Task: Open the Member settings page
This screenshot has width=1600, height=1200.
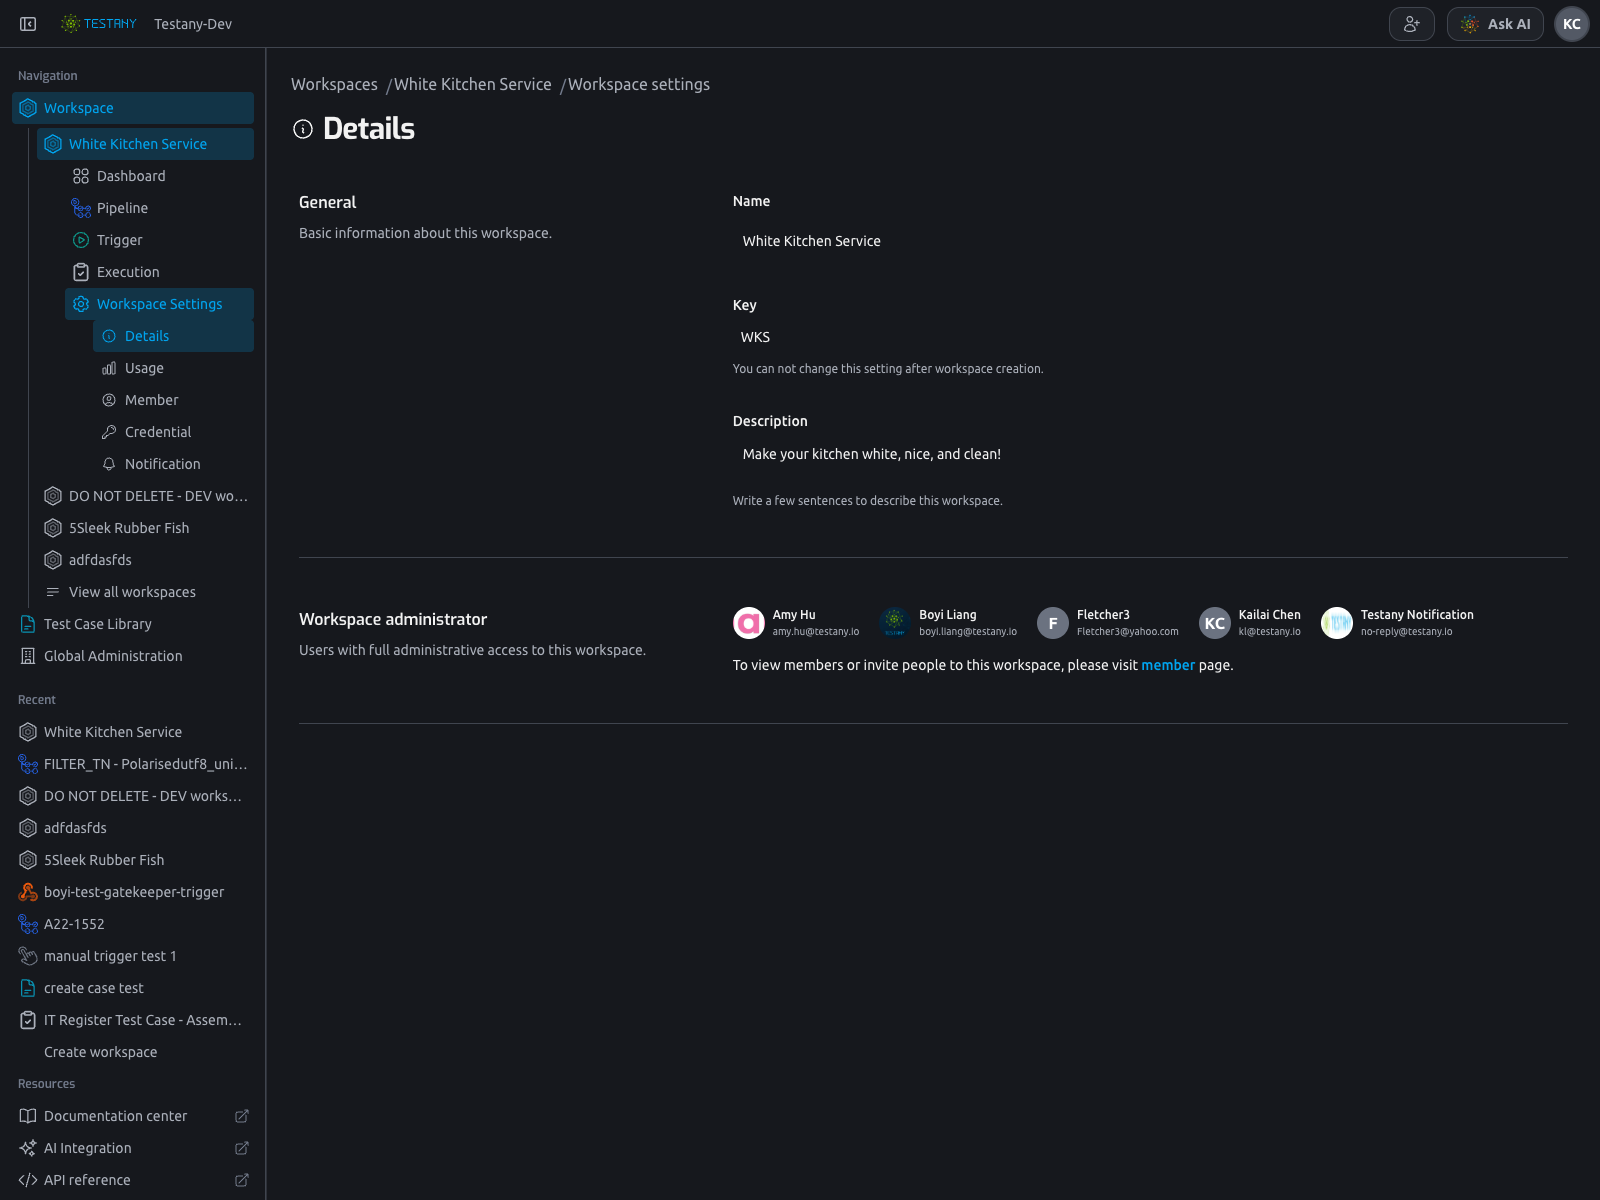Action: coord(173,400)
